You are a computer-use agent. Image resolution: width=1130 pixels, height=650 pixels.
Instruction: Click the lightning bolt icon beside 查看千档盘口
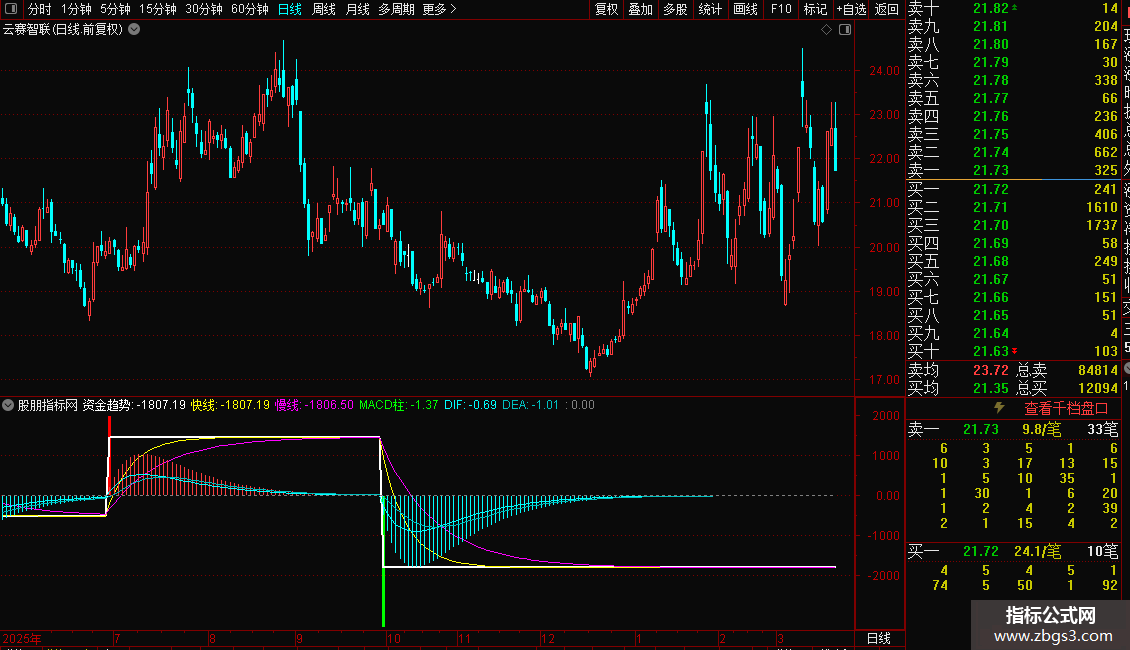tap(998, 408)
